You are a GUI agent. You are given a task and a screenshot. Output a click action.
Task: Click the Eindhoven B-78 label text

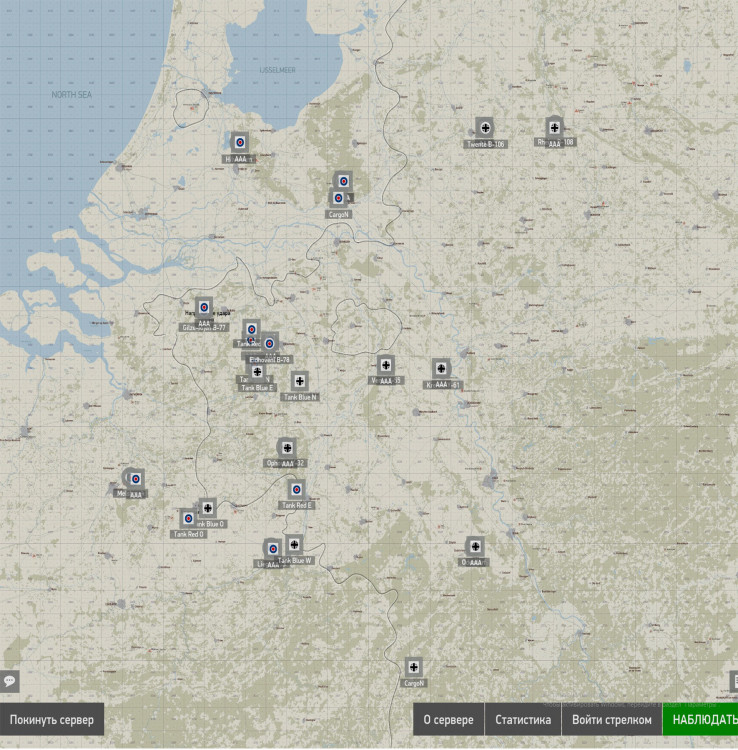[269, 360]
